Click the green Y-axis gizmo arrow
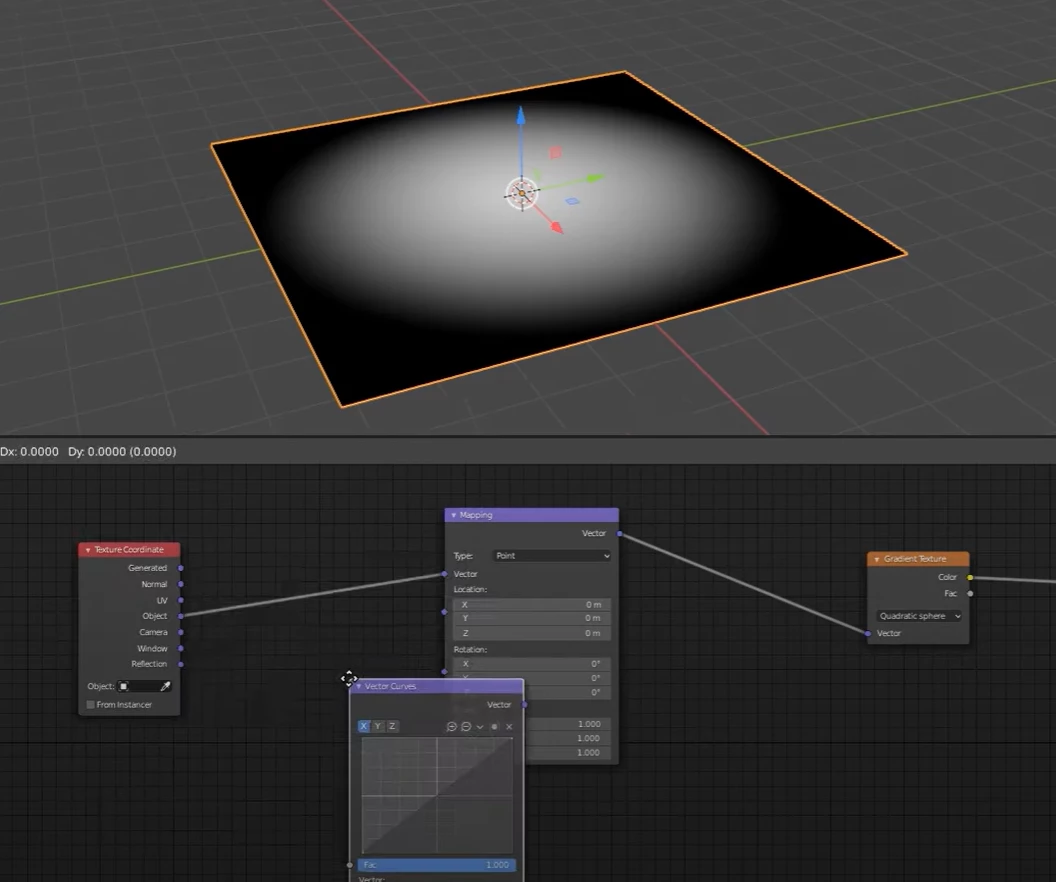Image resolution: width=1056 pixels, height=882 pixels. 595,178
